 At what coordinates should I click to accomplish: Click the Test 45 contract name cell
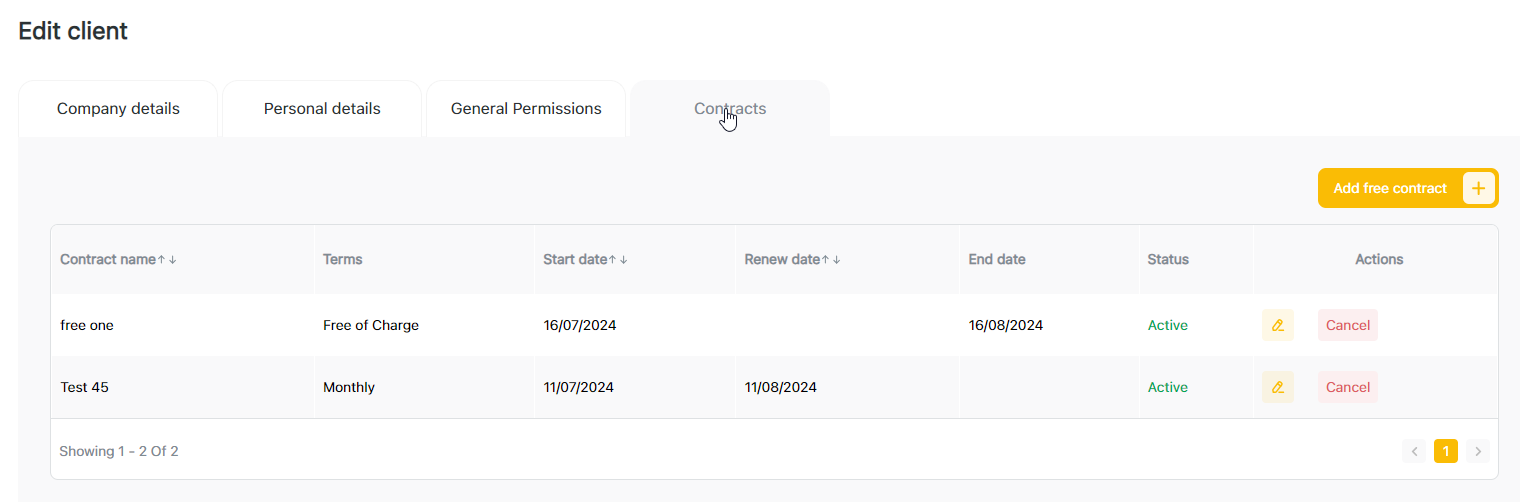tap(85, 387)
